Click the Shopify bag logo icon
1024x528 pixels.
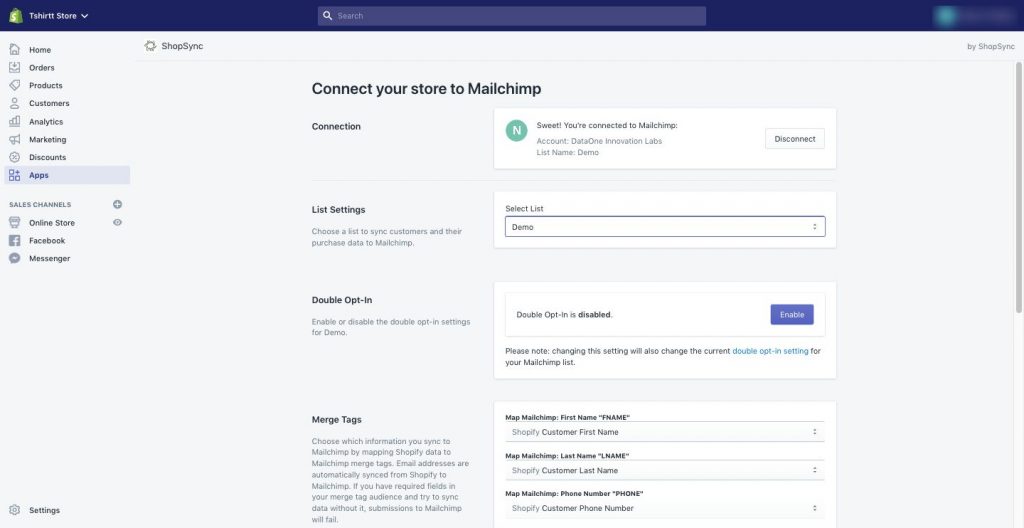click(16, 16)
